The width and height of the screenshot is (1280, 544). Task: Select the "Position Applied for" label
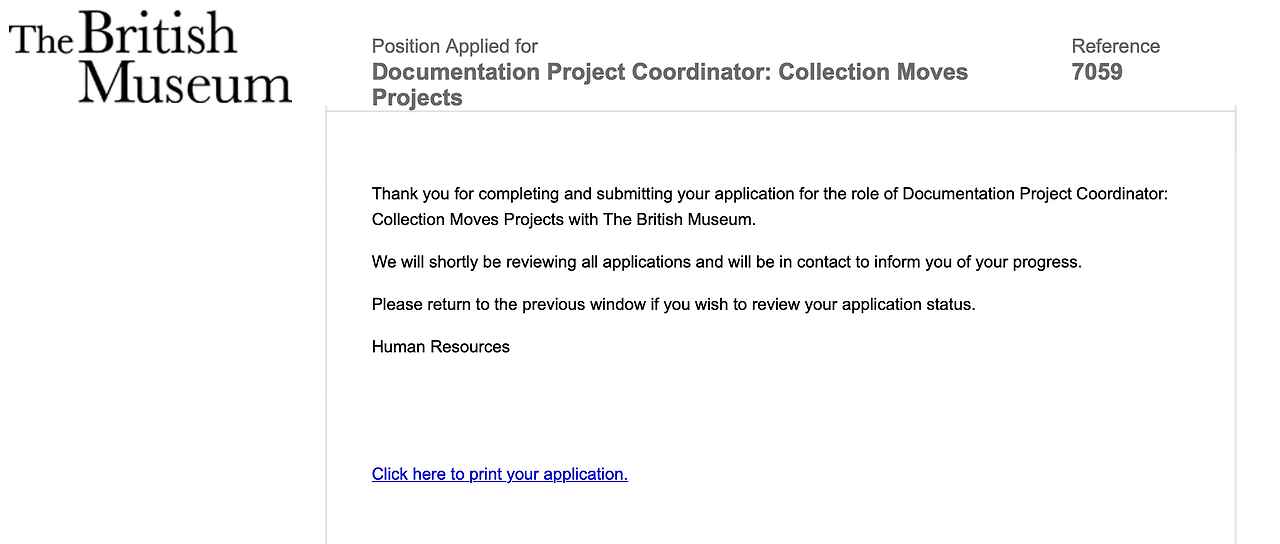tap(454, 46)
